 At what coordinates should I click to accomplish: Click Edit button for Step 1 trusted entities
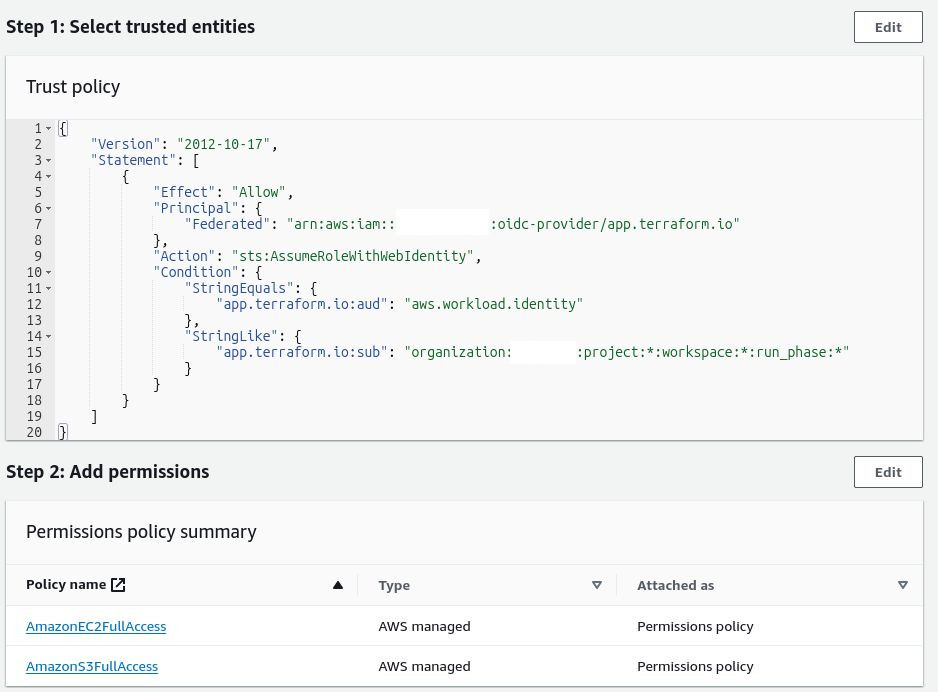[x=888, y=27]
